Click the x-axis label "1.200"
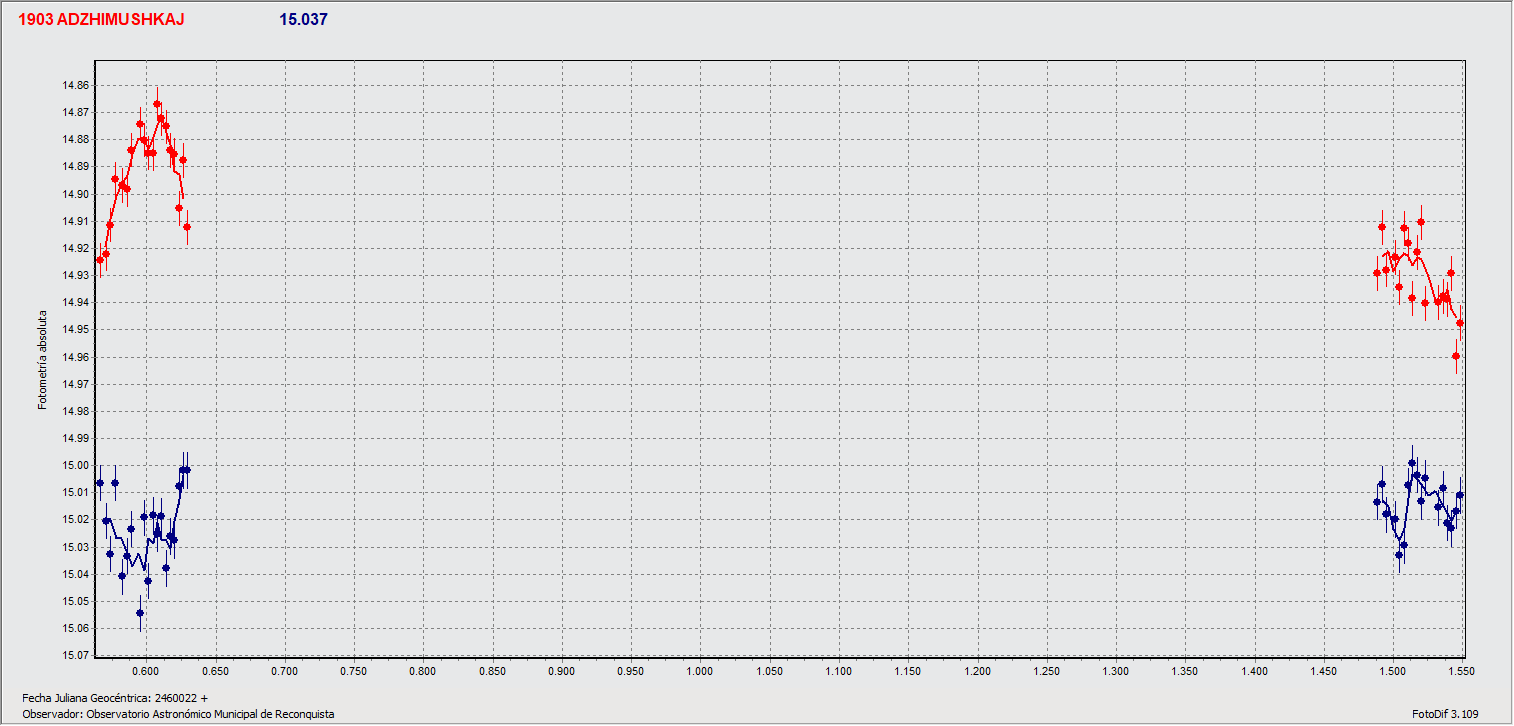 (977, 670)
